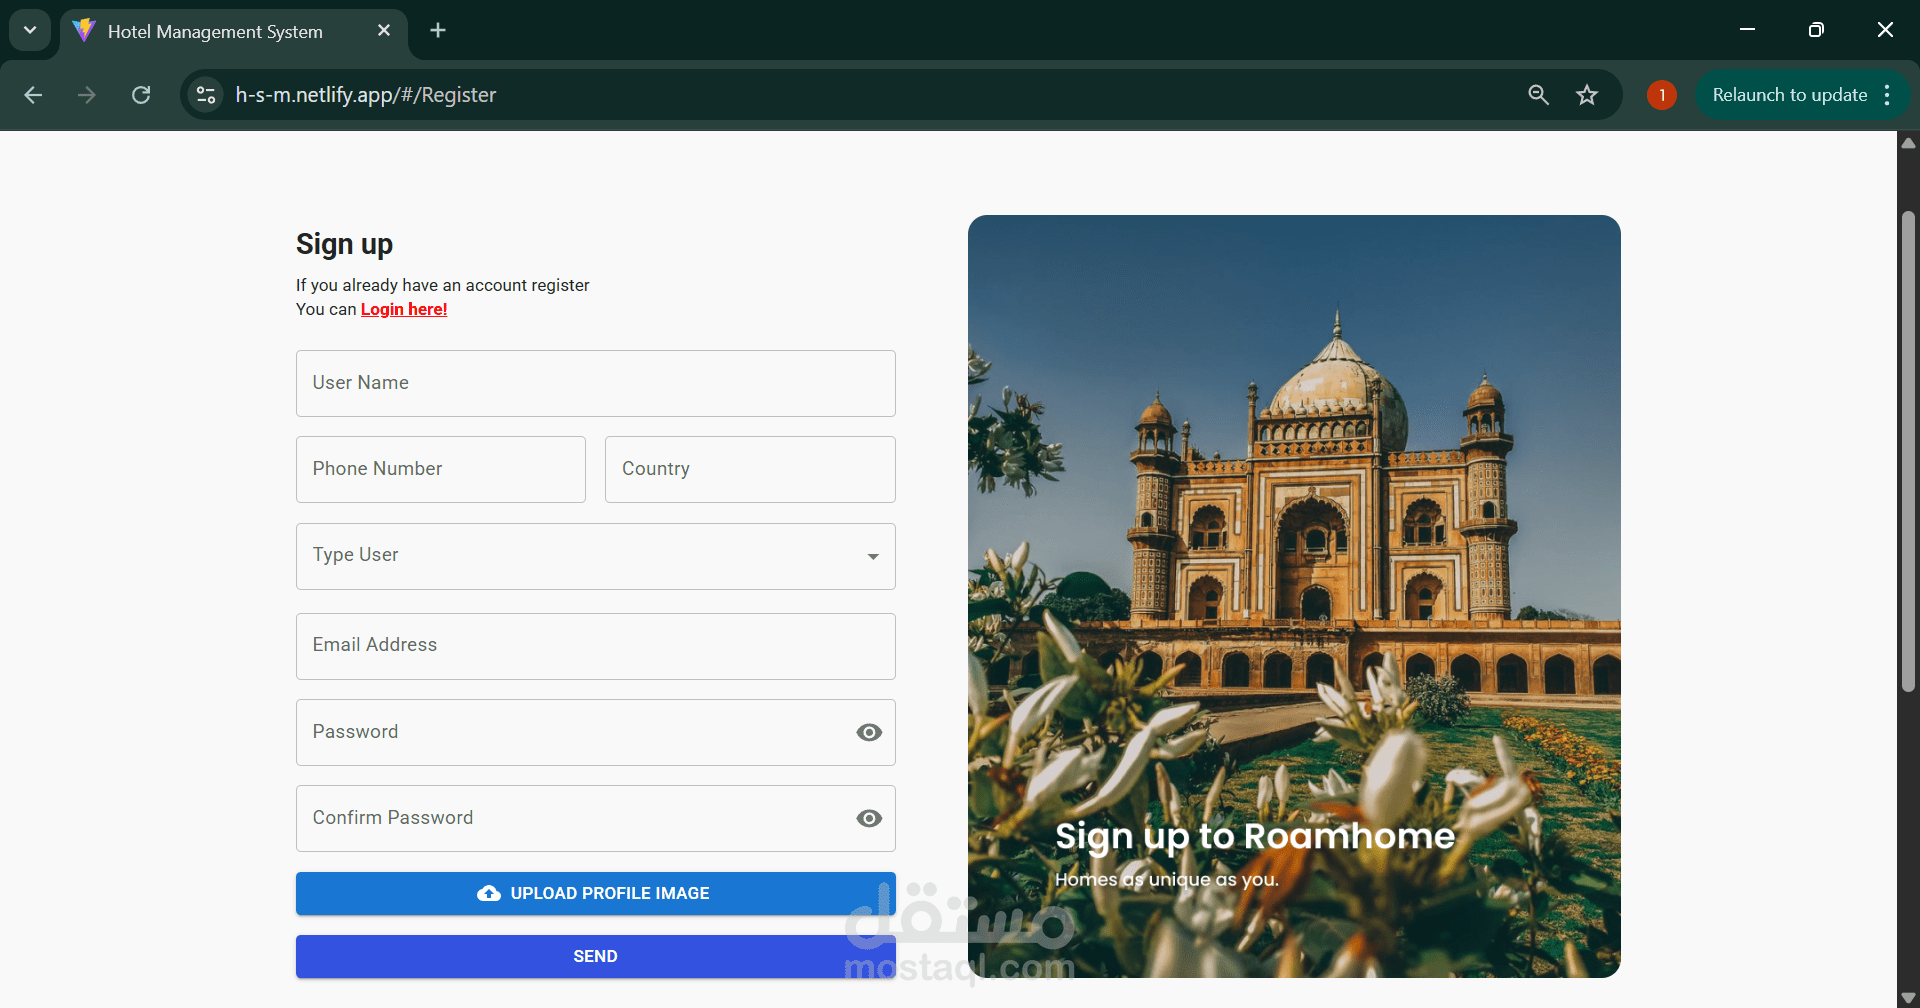This screenshot has height=1008, width=1920.
Task: Close the Hotel Management System tab
Action: pyautogui.click(x=384, y=31)
